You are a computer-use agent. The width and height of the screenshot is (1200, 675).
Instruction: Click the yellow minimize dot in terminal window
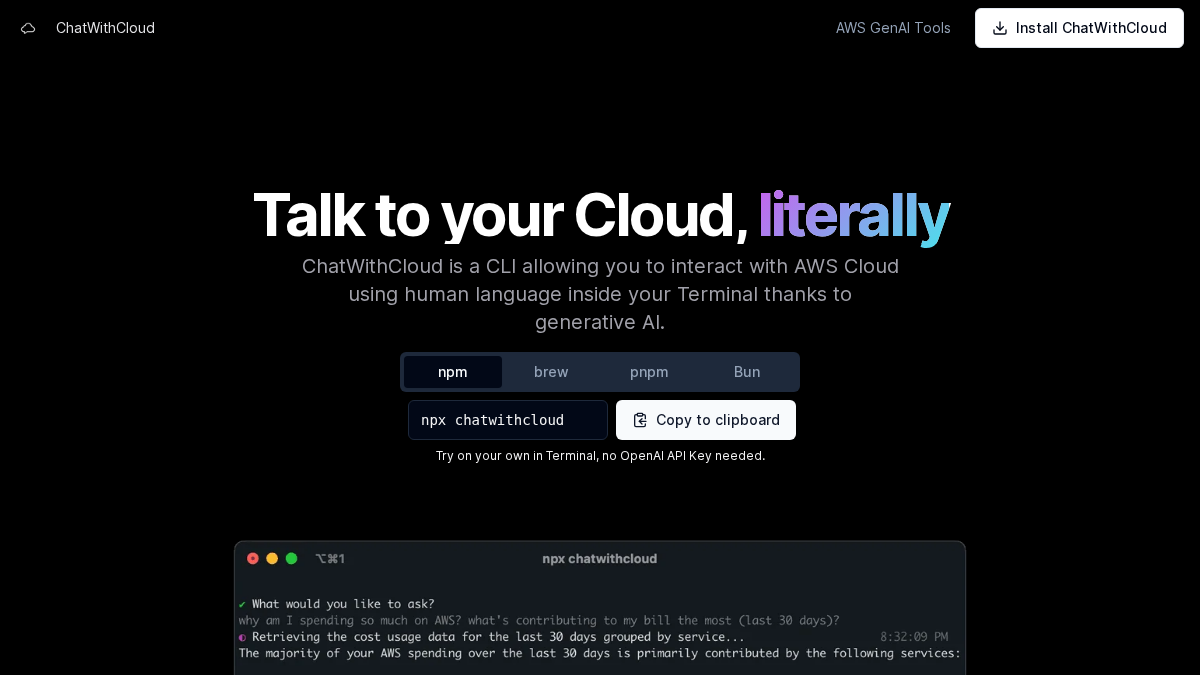(272, 558)
